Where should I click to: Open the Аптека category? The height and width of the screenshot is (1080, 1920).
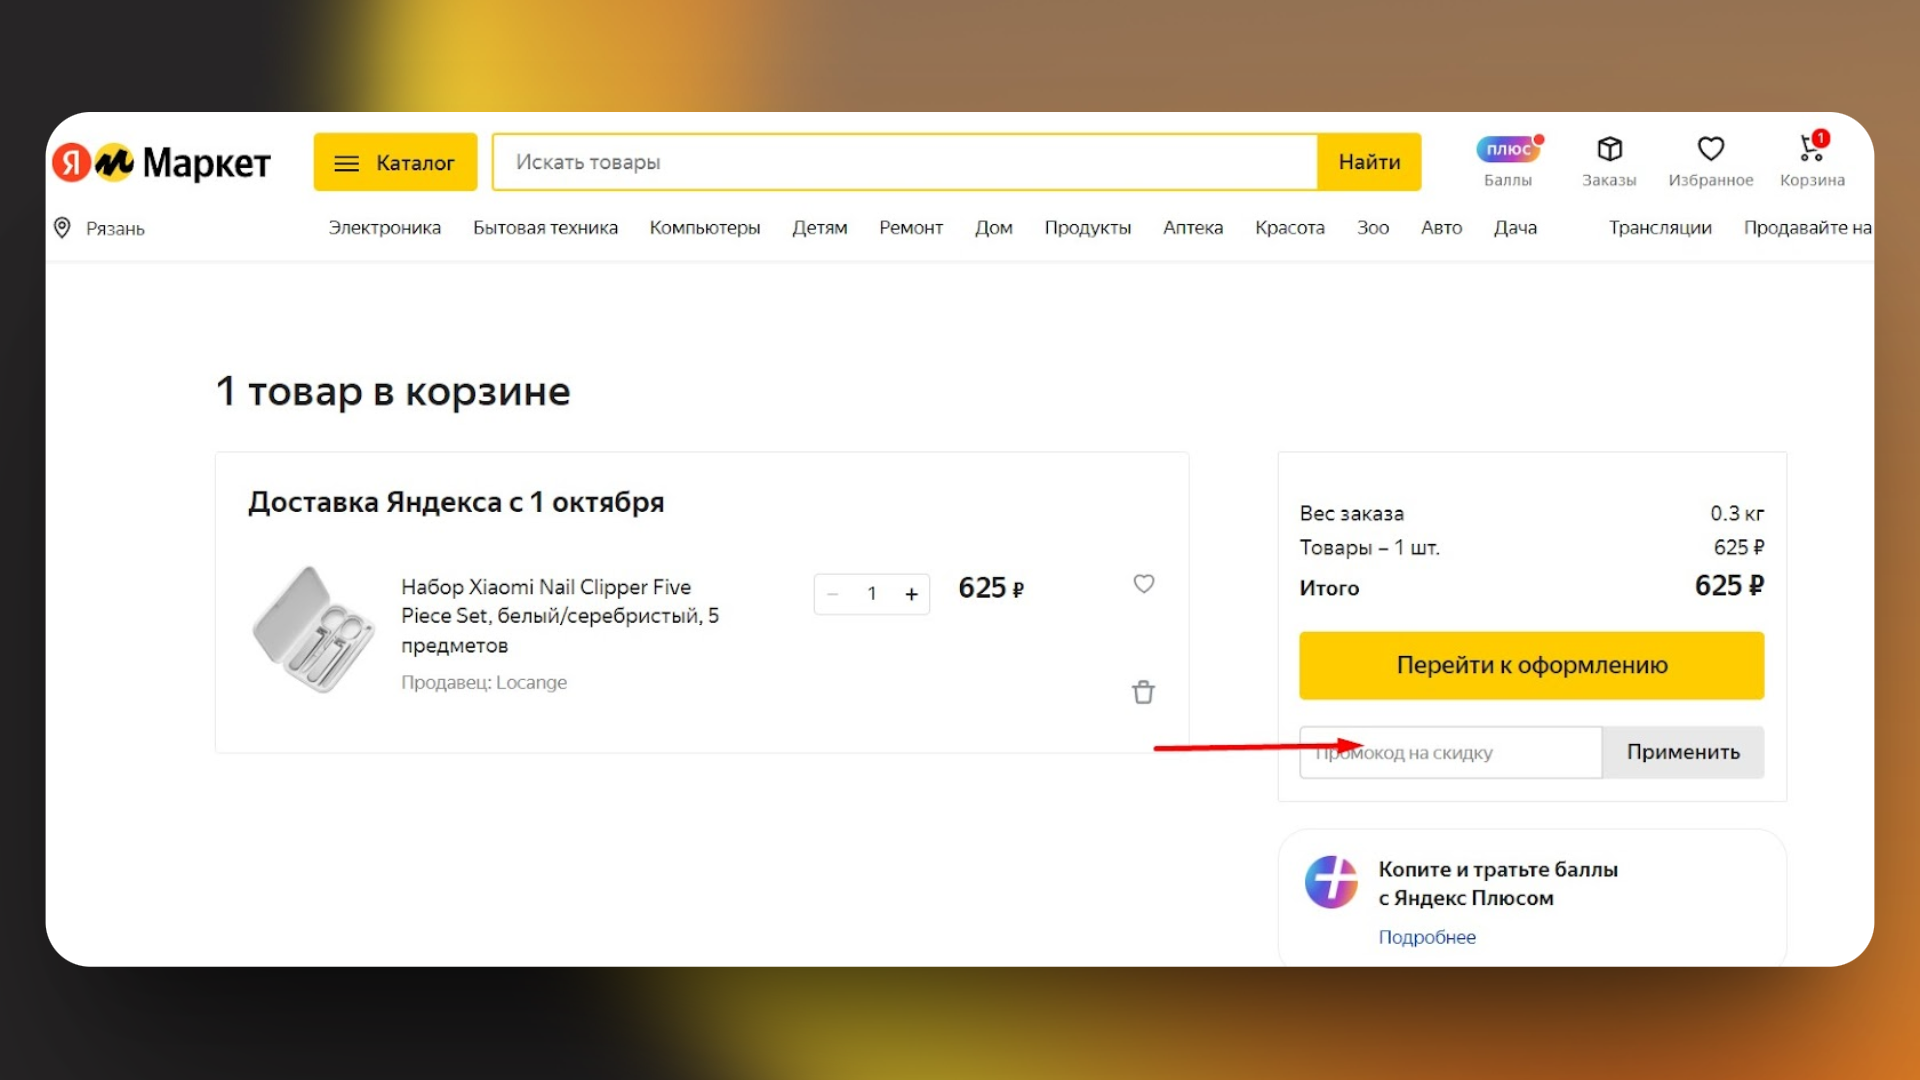pos(1193,228)
